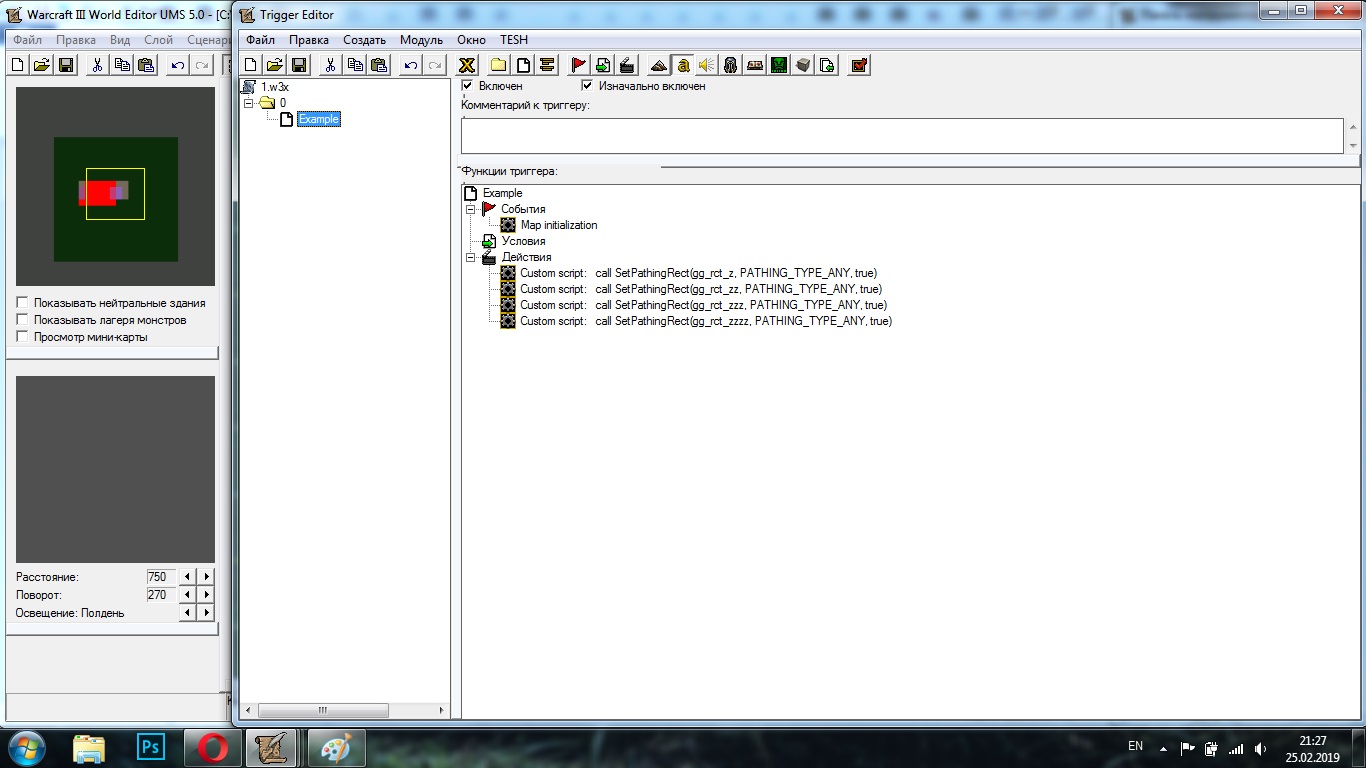Image resolution: width=1366 pixels, height=768 pixels.
Task: Select the Trigger Editor module icon (letter a)
Action: (683, 65)
